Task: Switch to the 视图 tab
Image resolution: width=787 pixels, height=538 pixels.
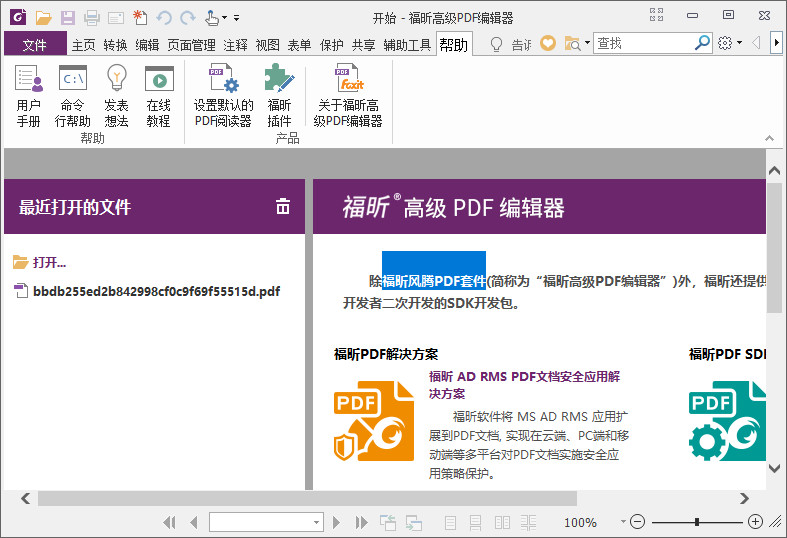Action: [268, 45]
